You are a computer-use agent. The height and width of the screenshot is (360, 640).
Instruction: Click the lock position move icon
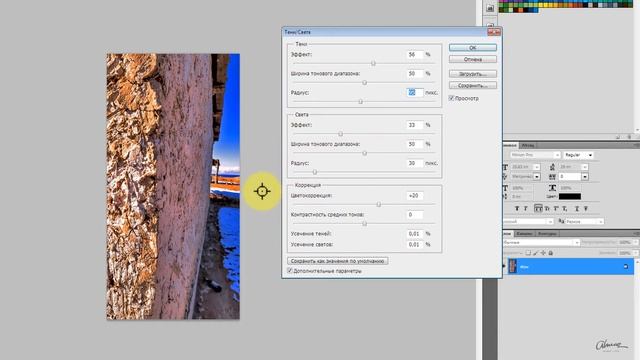(x=543, y=253)
